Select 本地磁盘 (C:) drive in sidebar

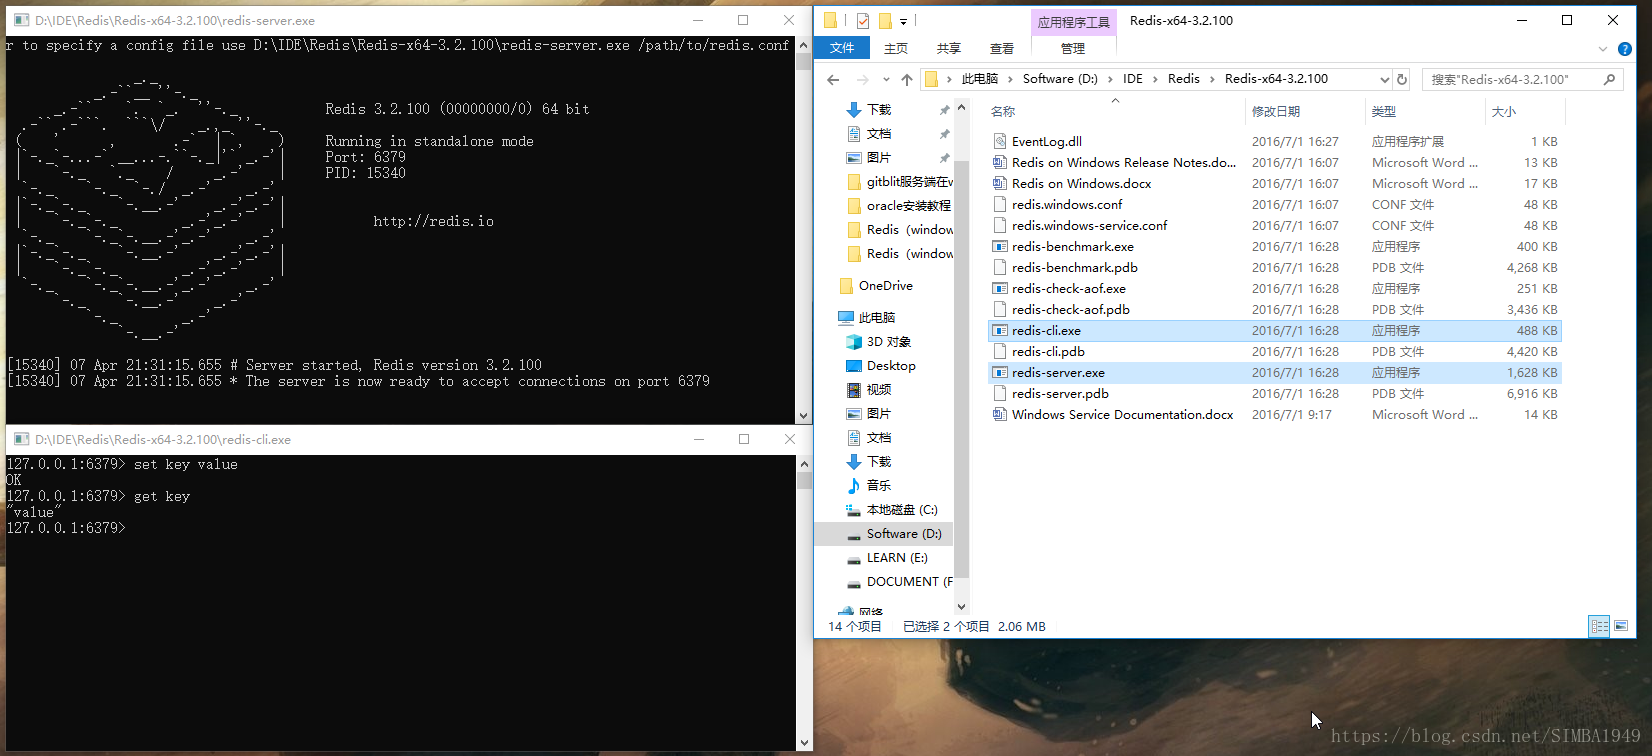[x=892, y=509]
